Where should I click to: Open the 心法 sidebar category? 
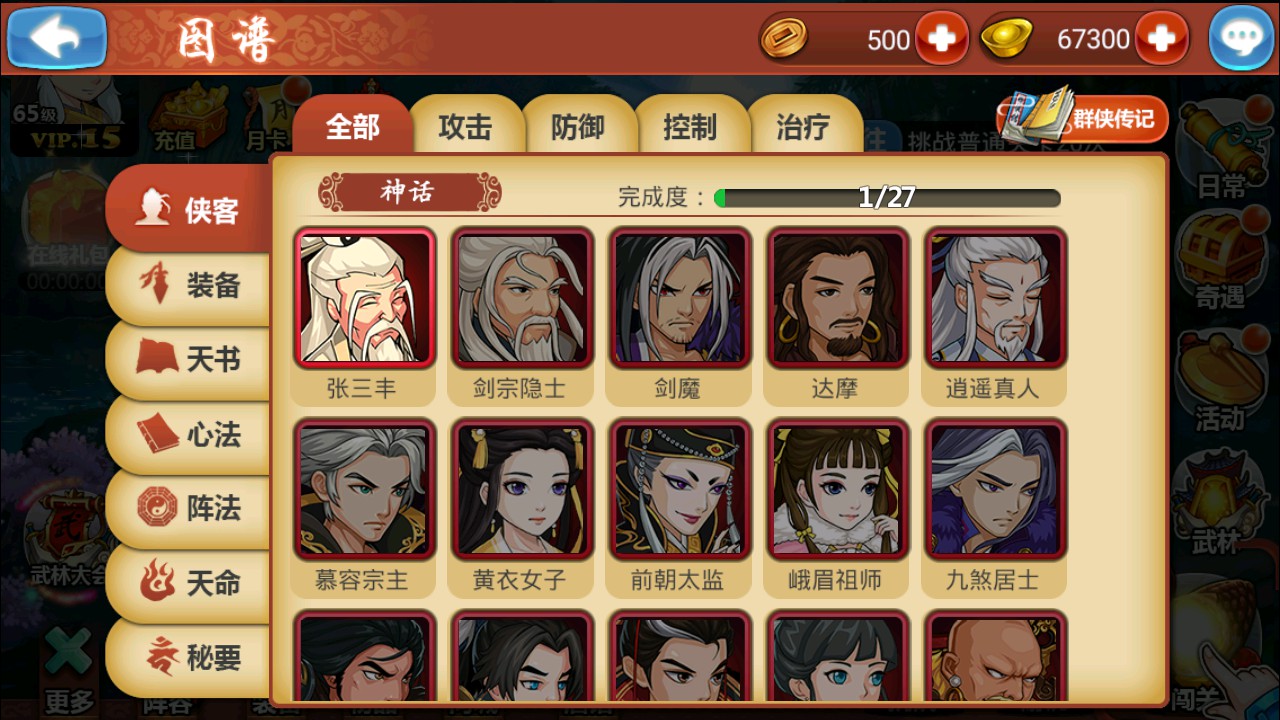click(x=189, y=434)
